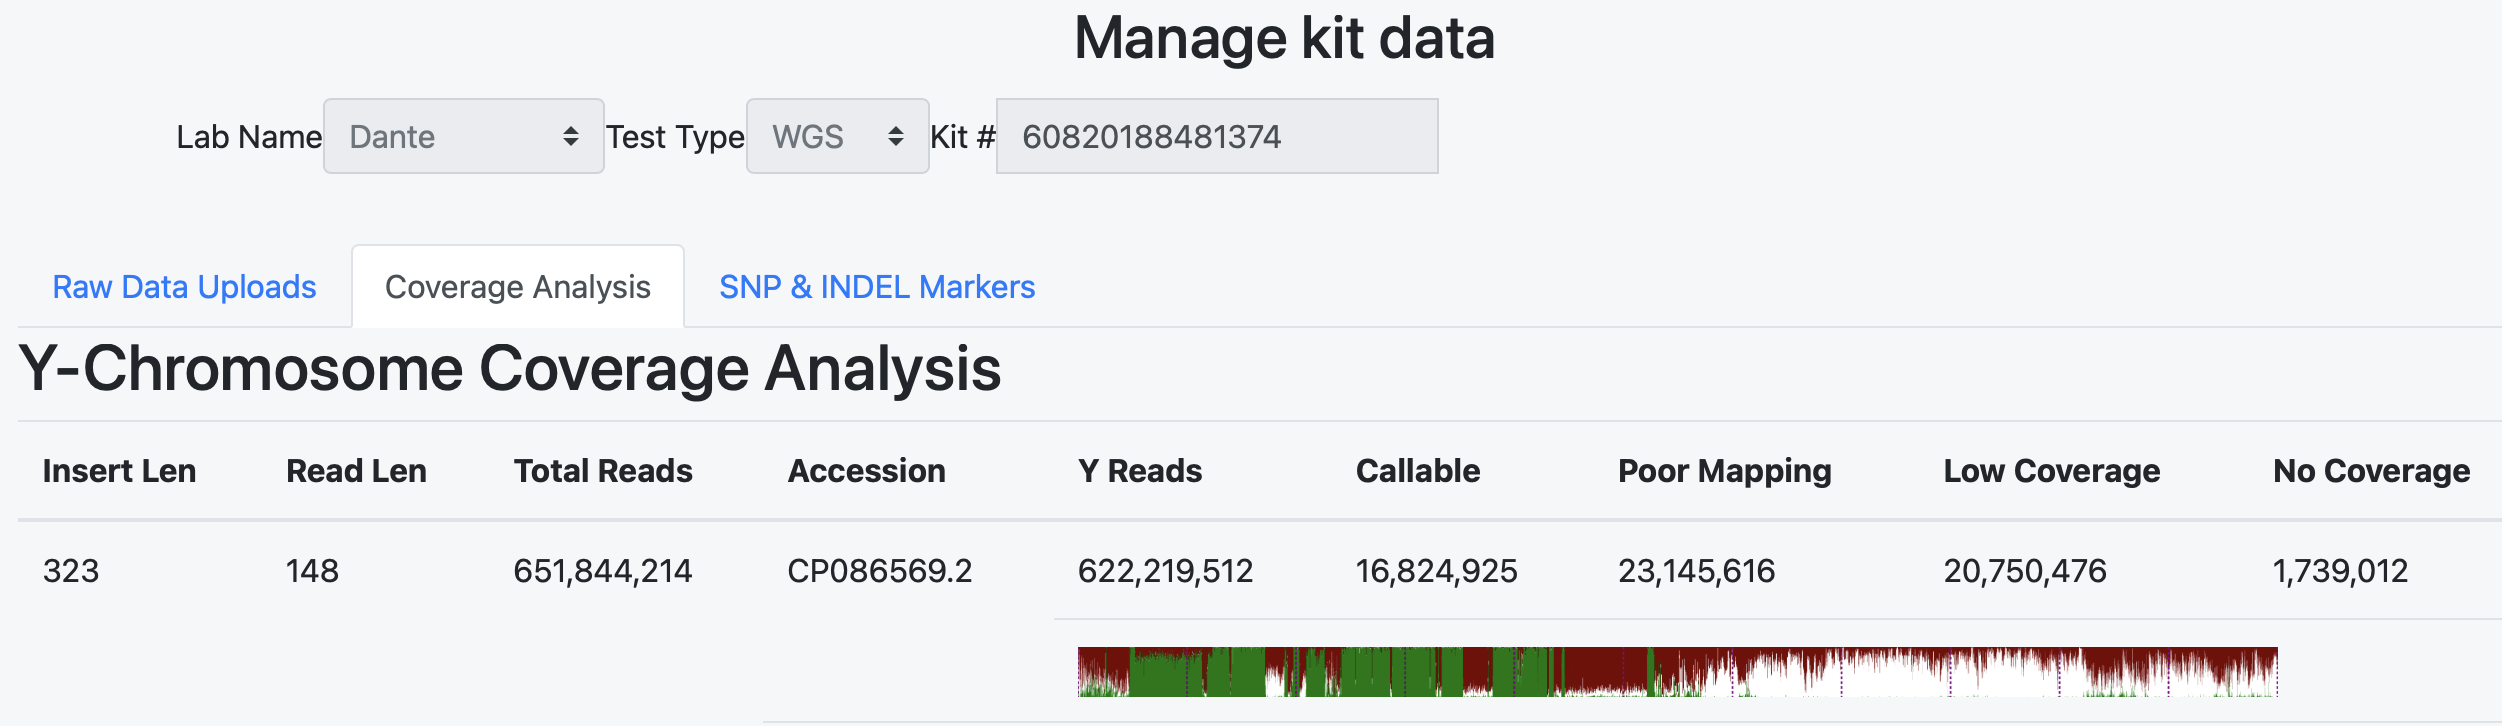Select the accession value CP086569.2
The height and width of the screenshot is (726, 2502).
click(x=880, y=571)
